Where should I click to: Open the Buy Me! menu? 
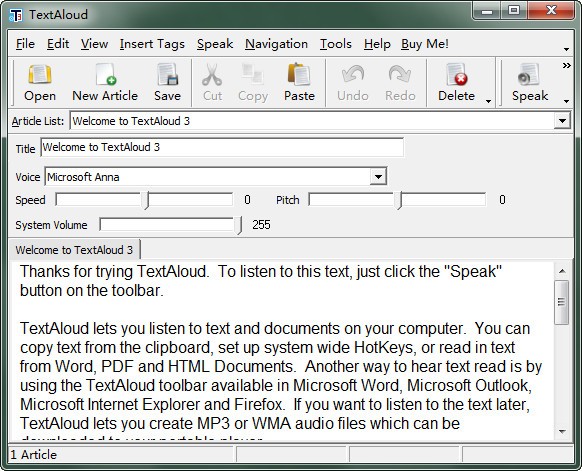[x=425, y=44]
